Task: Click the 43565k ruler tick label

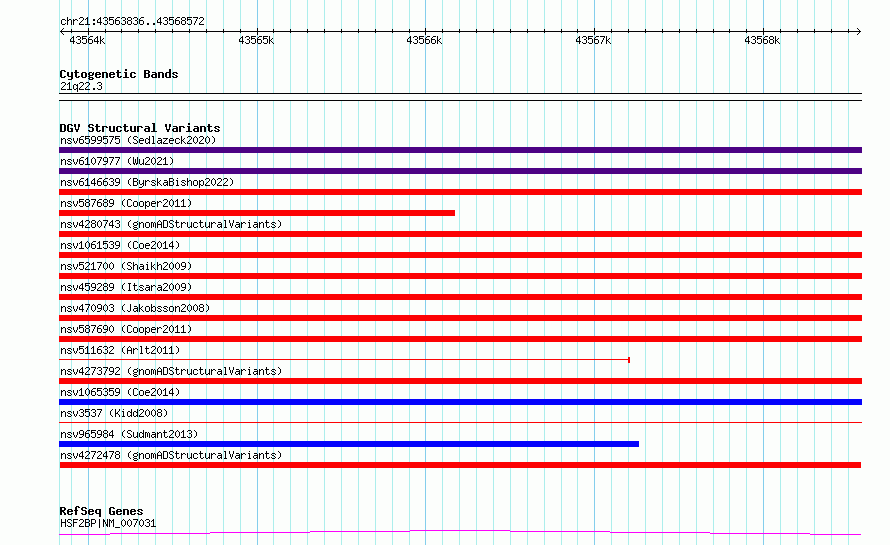Action: pos(256,40)
